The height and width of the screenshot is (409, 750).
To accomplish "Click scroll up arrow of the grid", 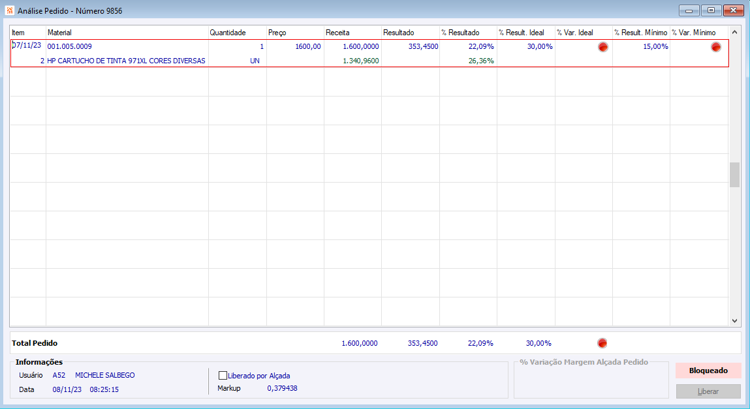I will coord(734,32).
